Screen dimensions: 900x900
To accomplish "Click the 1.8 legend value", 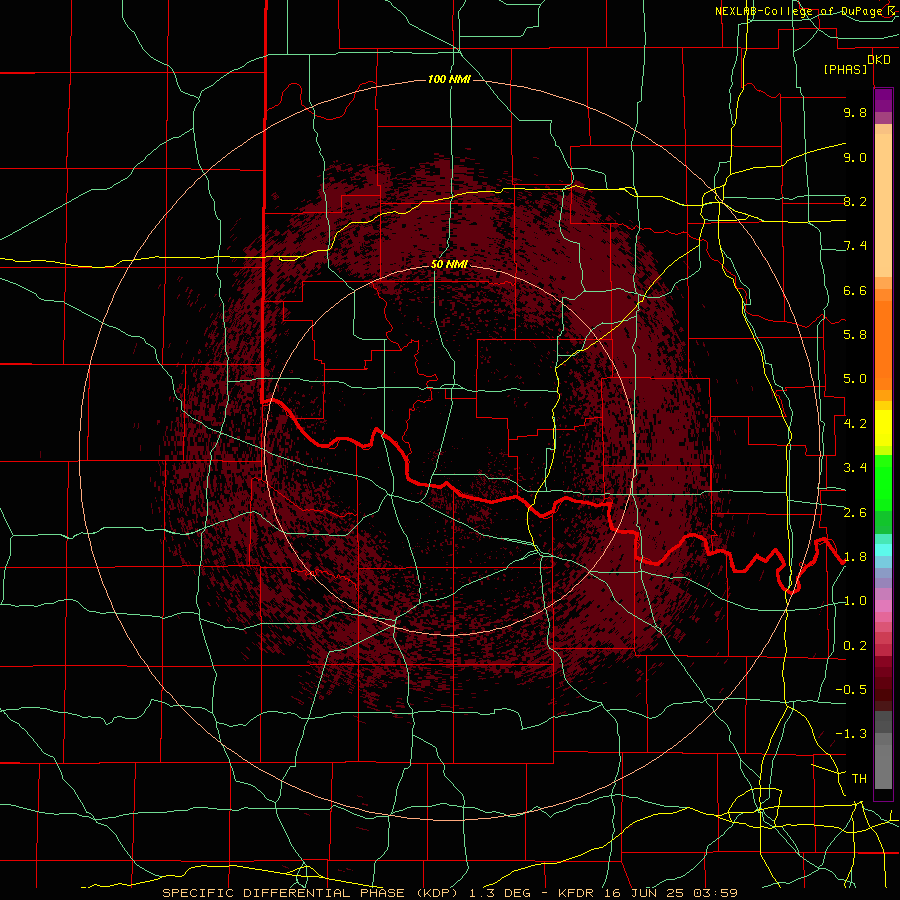I will click(x=855, y=557).
